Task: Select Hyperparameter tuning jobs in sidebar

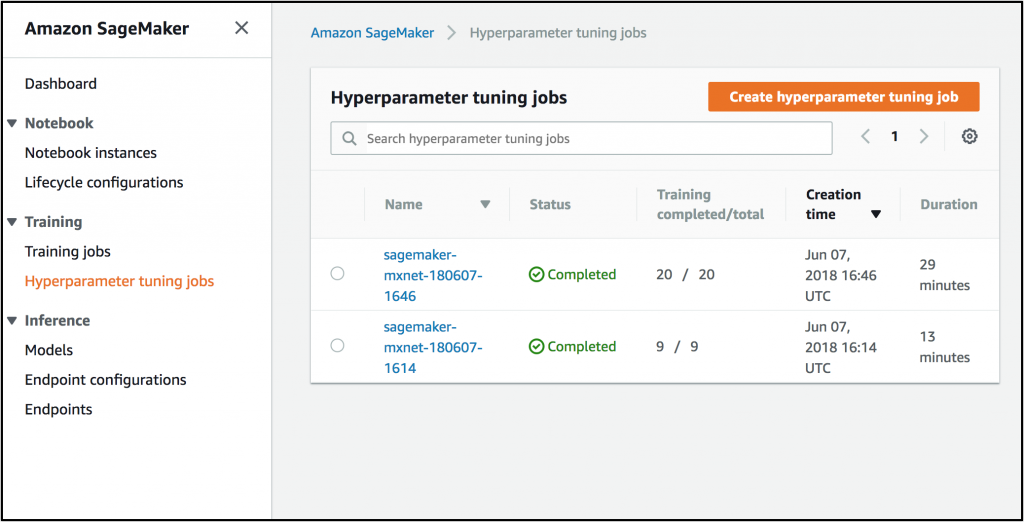Action: pyautogui.click(x=120, y=281)
